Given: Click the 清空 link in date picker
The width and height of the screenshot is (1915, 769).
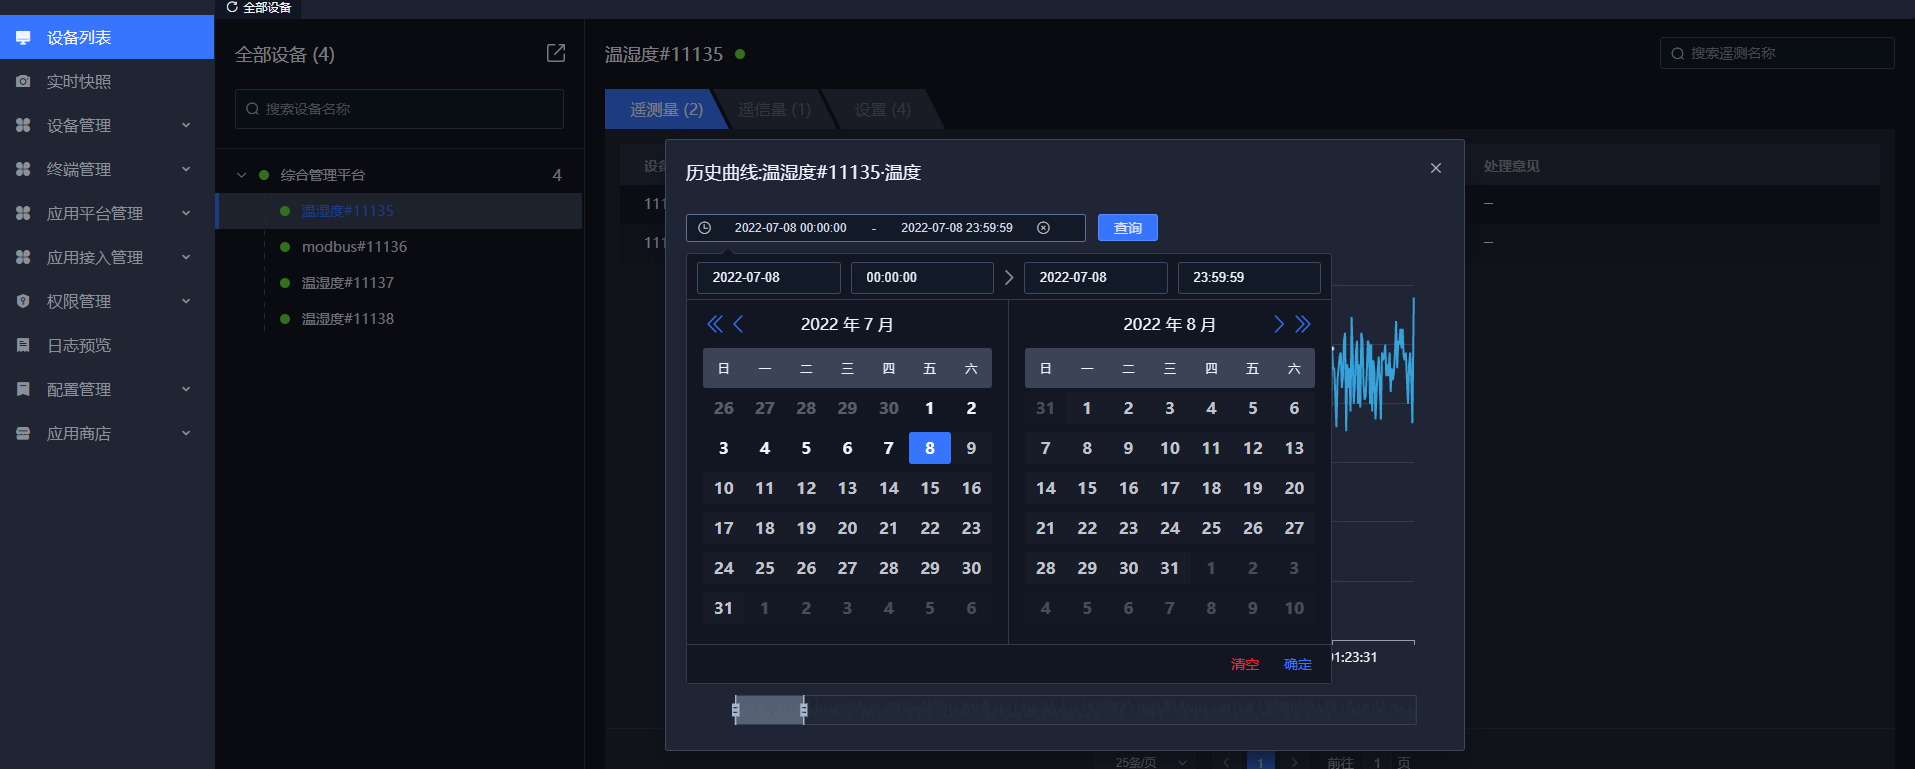Looking at the screenshot, I should 1244,664.
